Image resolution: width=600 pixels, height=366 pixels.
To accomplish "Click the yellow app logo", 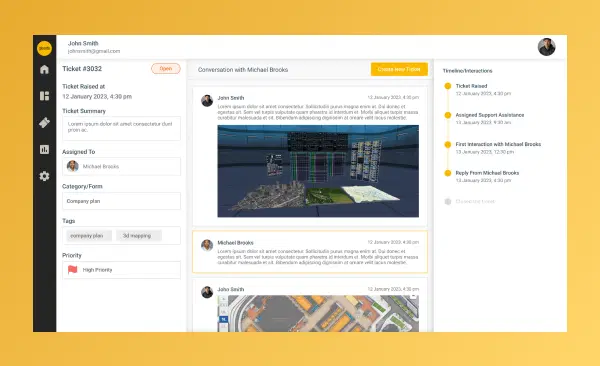I will coord(44,48).
